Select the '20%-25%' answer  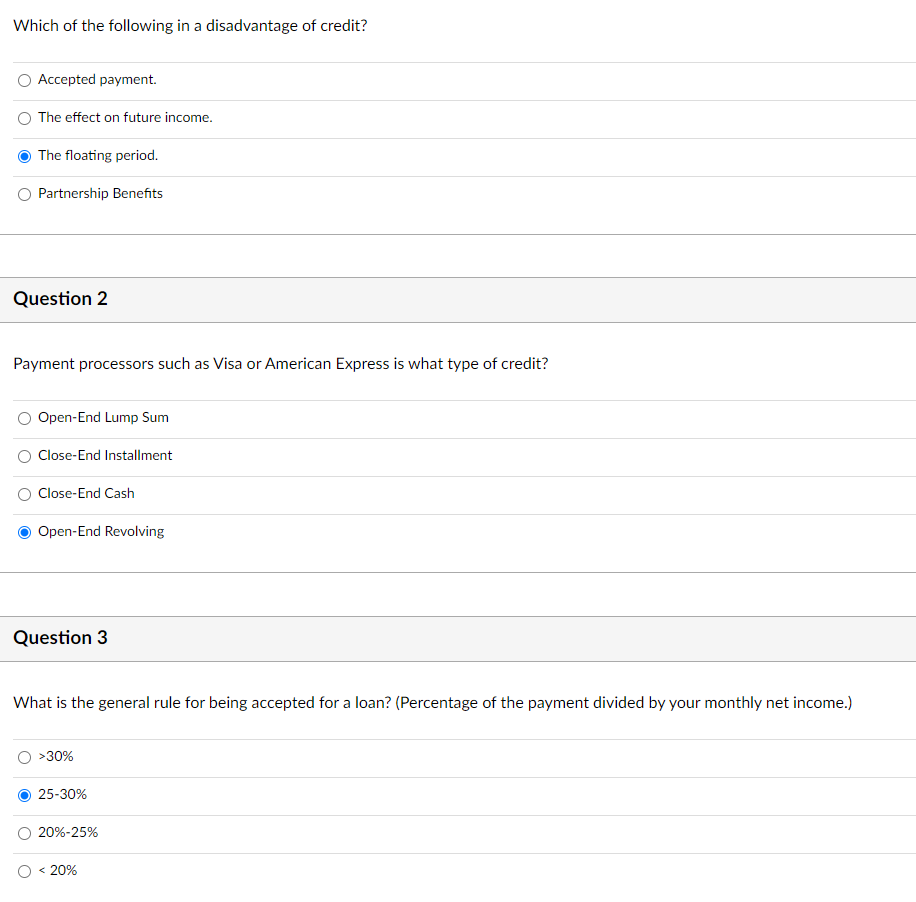click(x=25, y=833)
